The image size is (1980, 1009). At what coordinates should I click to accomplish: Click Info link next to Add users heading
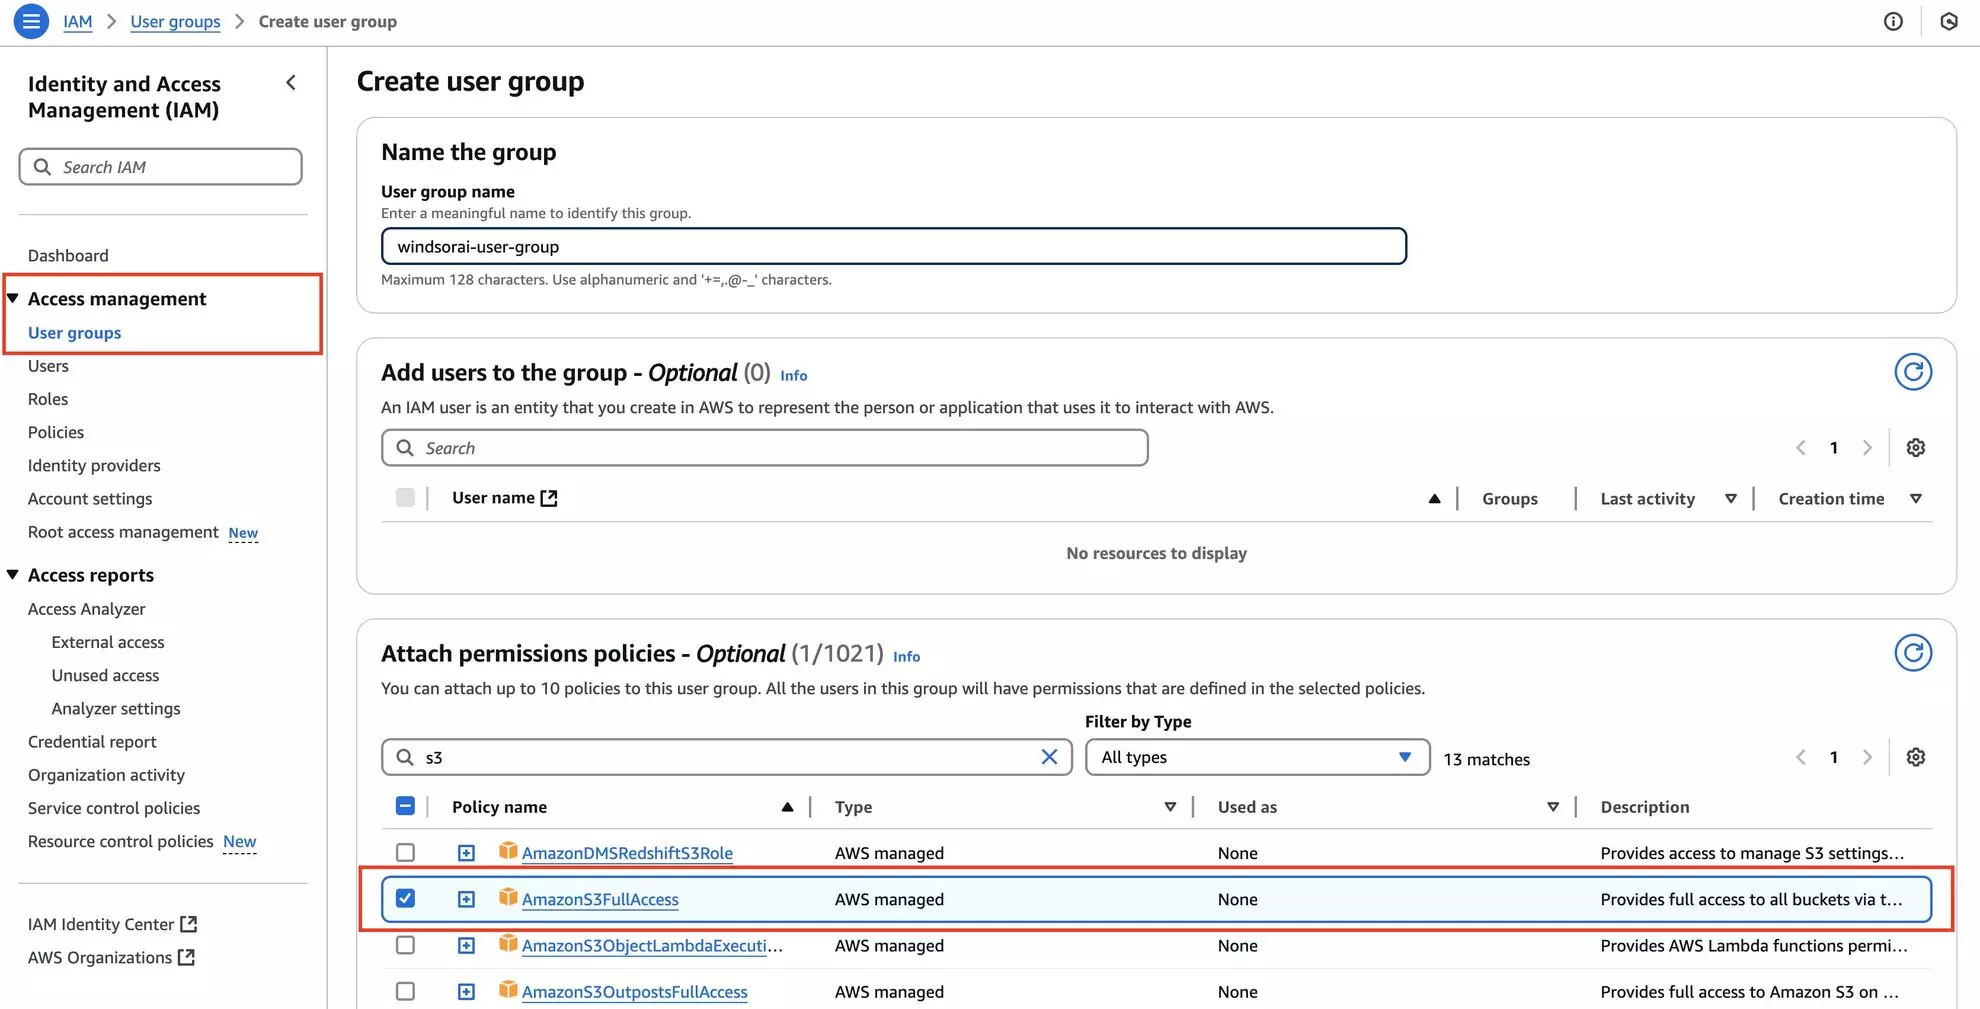tap(793, 375)
